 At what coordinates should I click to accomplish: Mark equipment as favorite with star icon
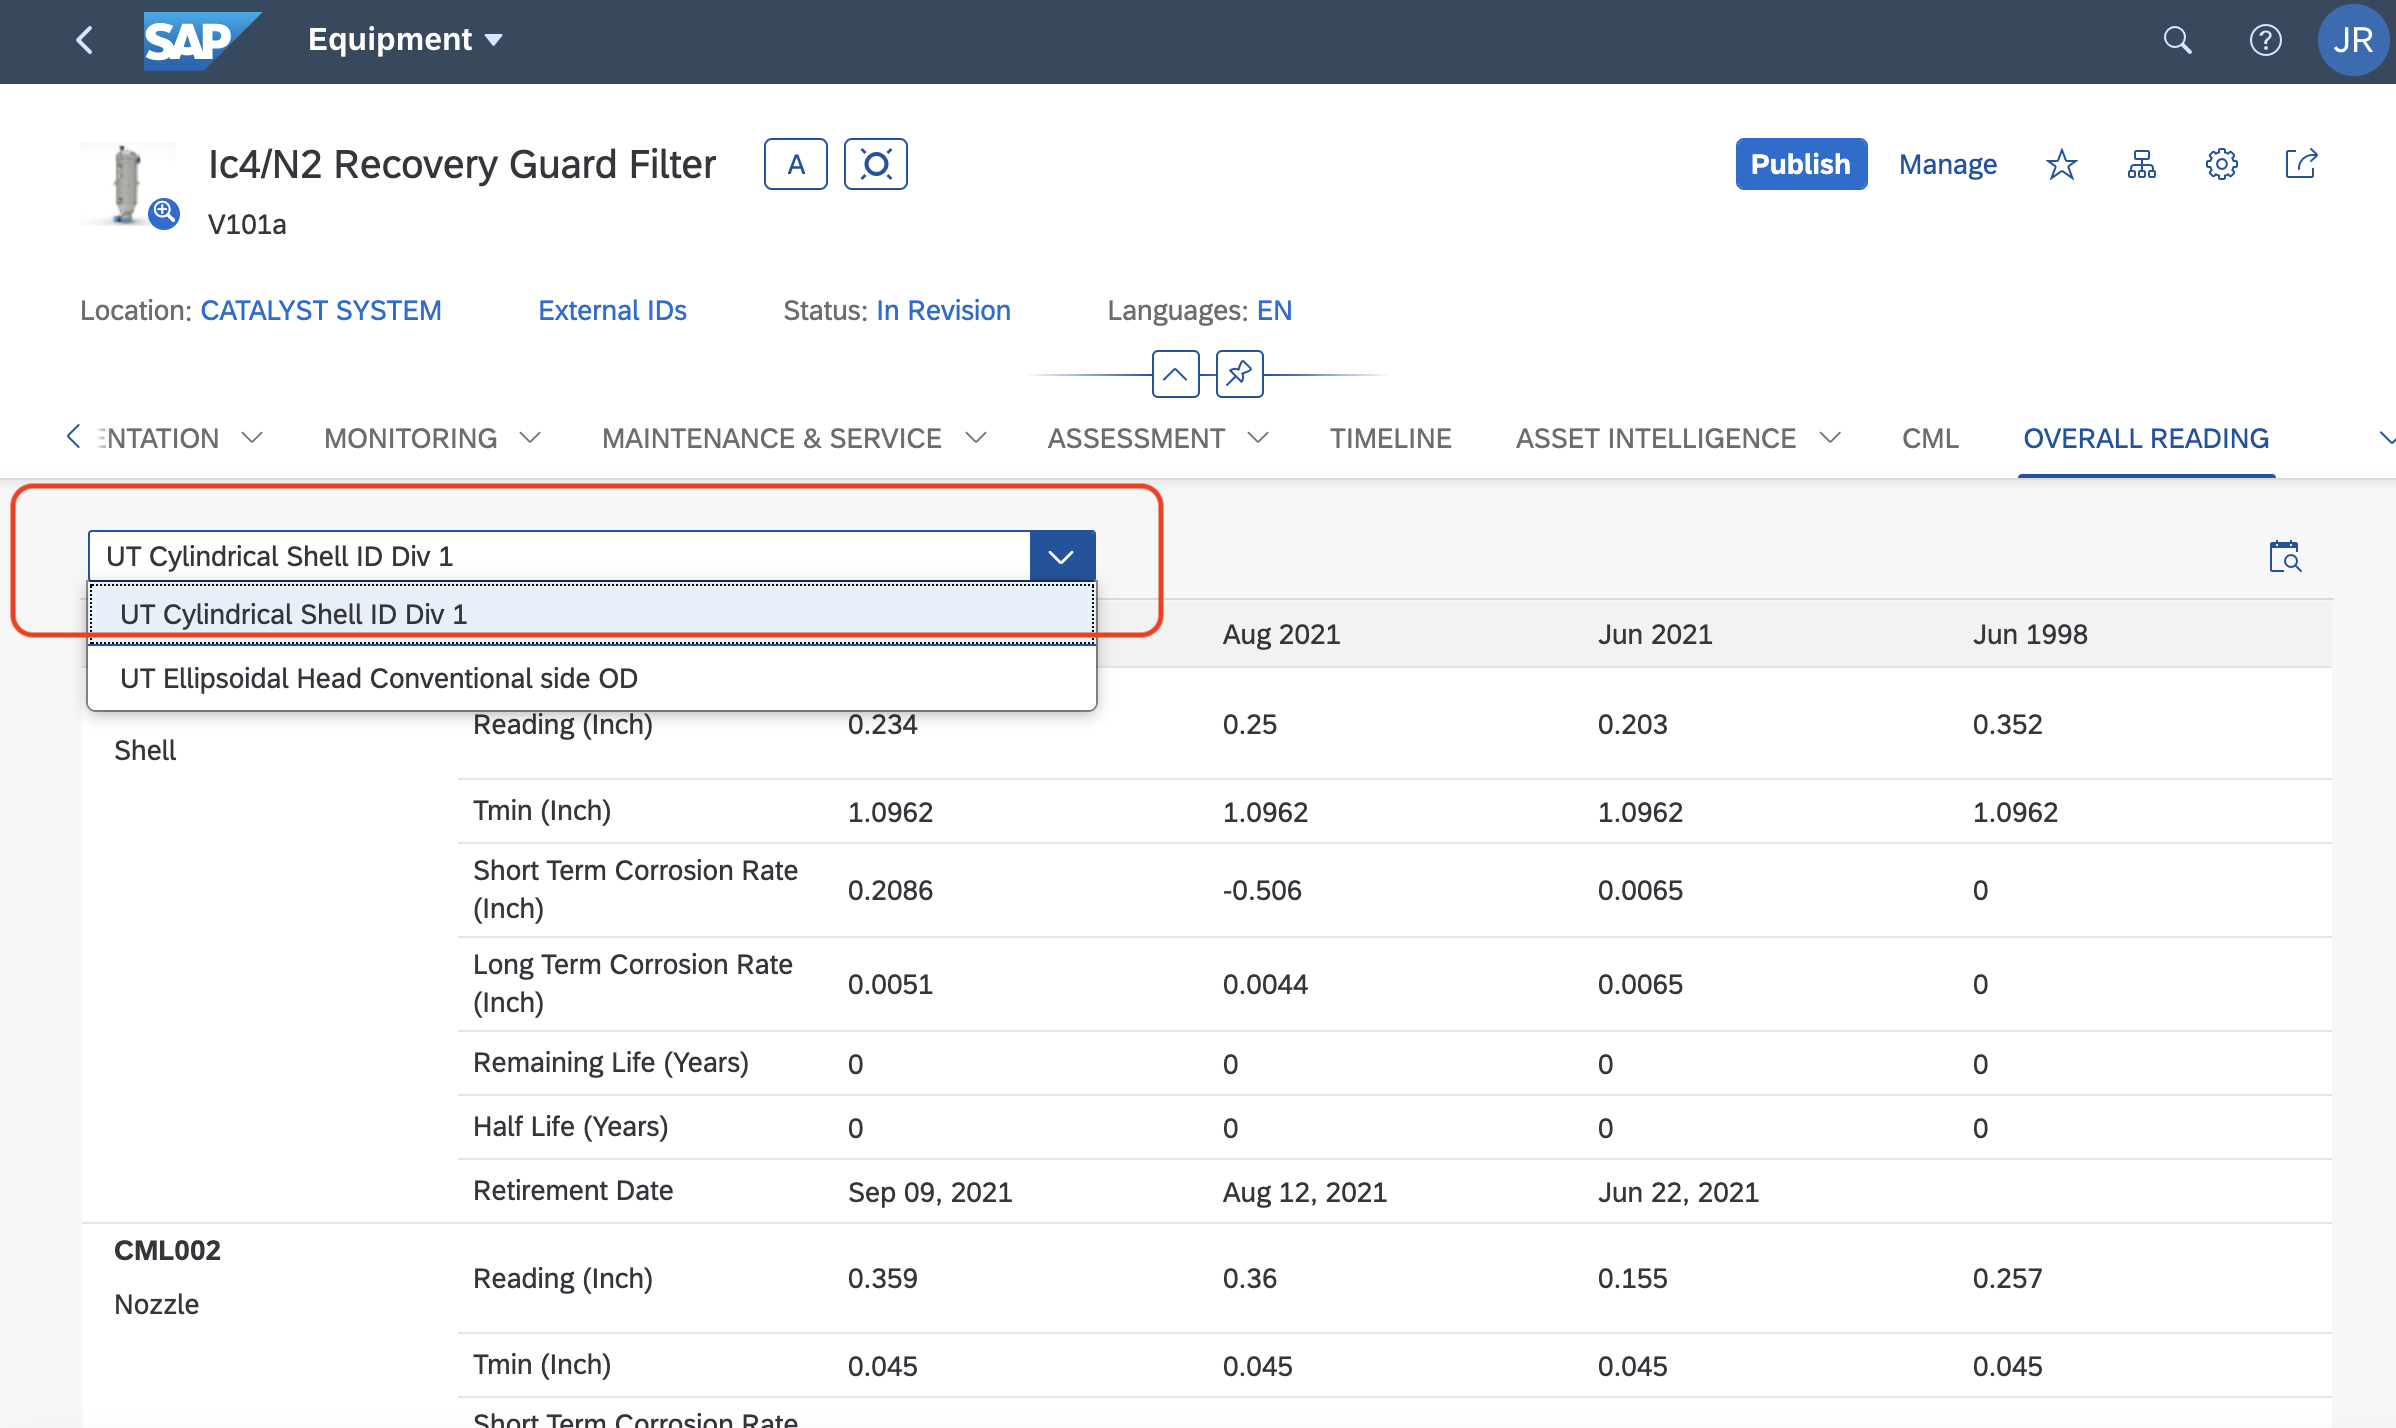pyautogui.click(x=2061, y=164)
